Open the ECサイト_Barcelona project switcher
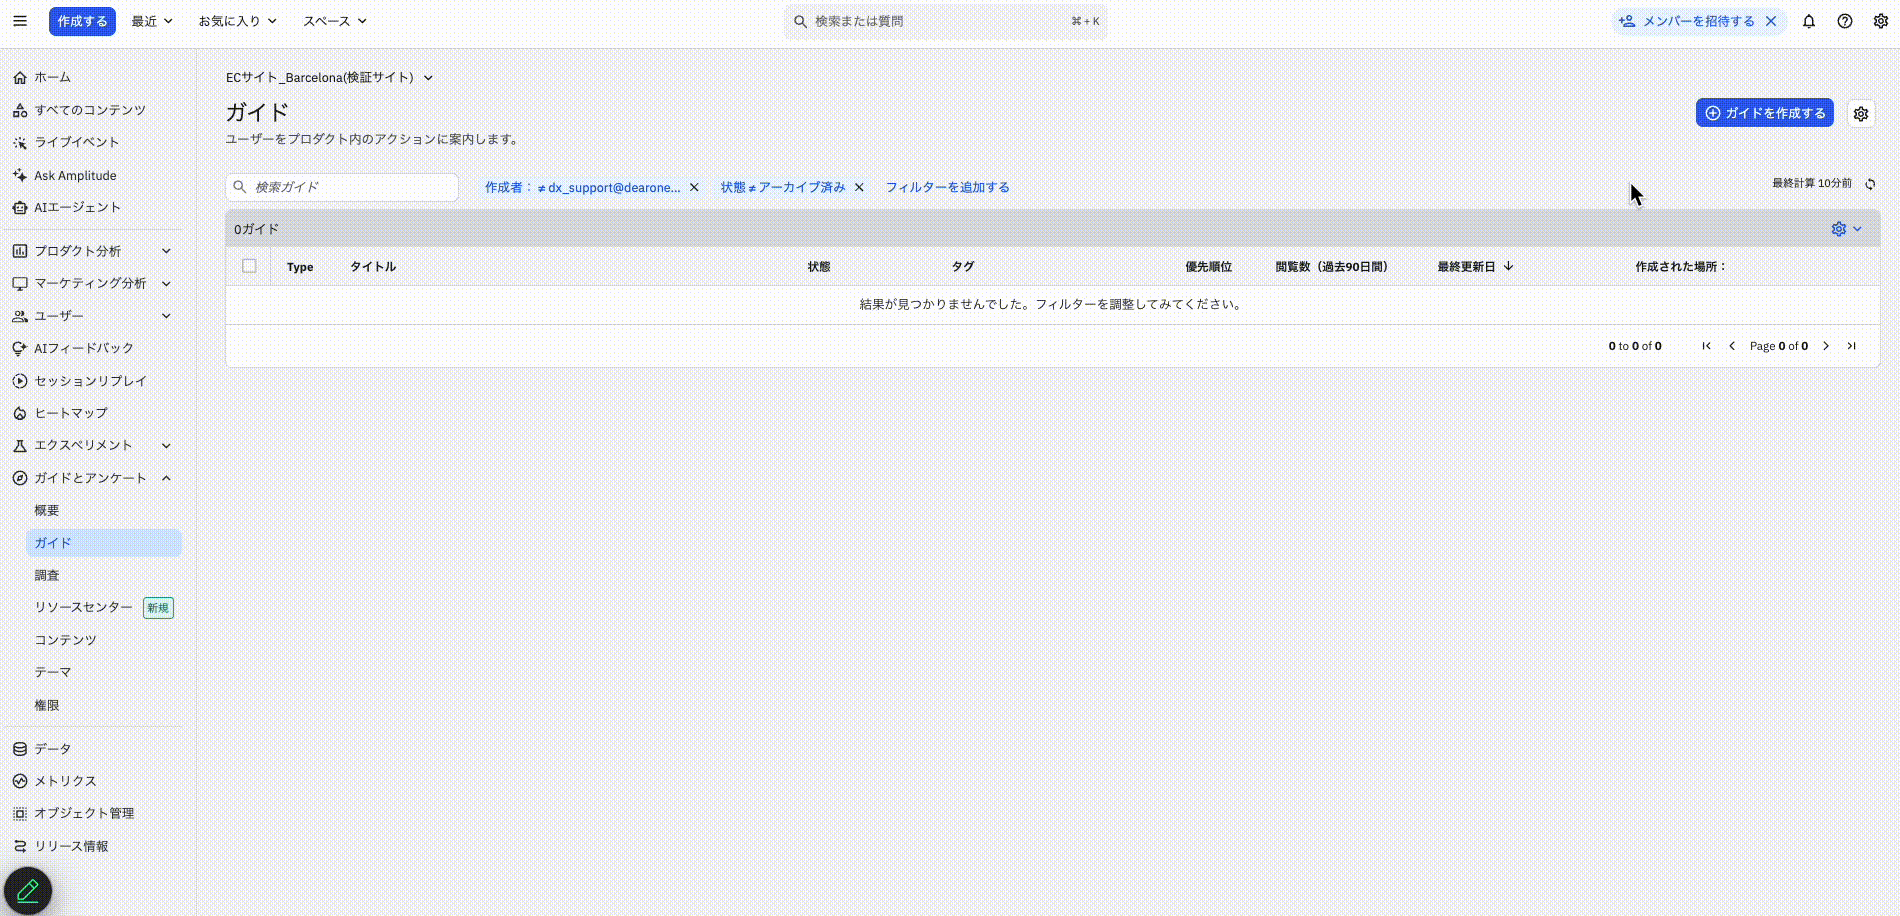 pos(328,77)
